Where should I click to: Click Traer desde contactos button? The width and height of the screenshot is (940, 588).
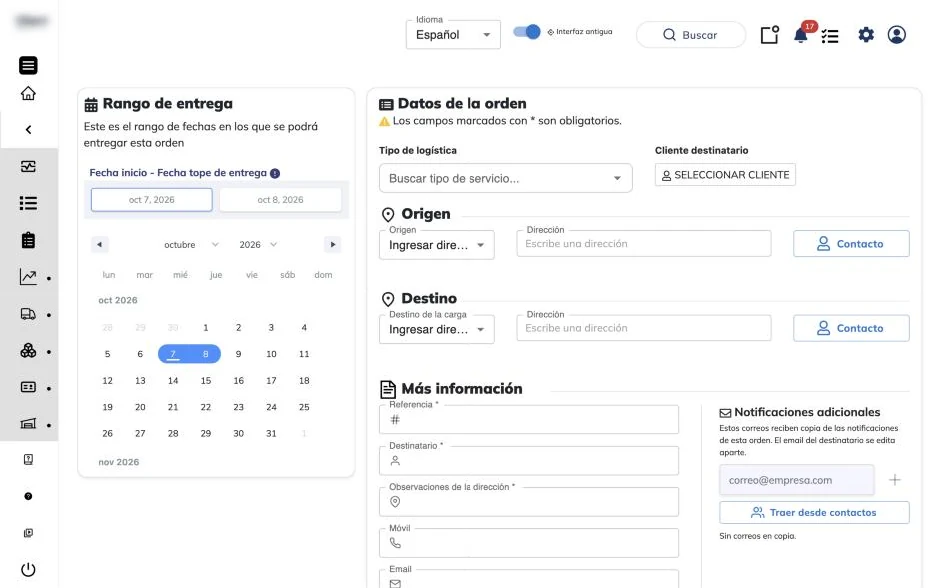814,512
